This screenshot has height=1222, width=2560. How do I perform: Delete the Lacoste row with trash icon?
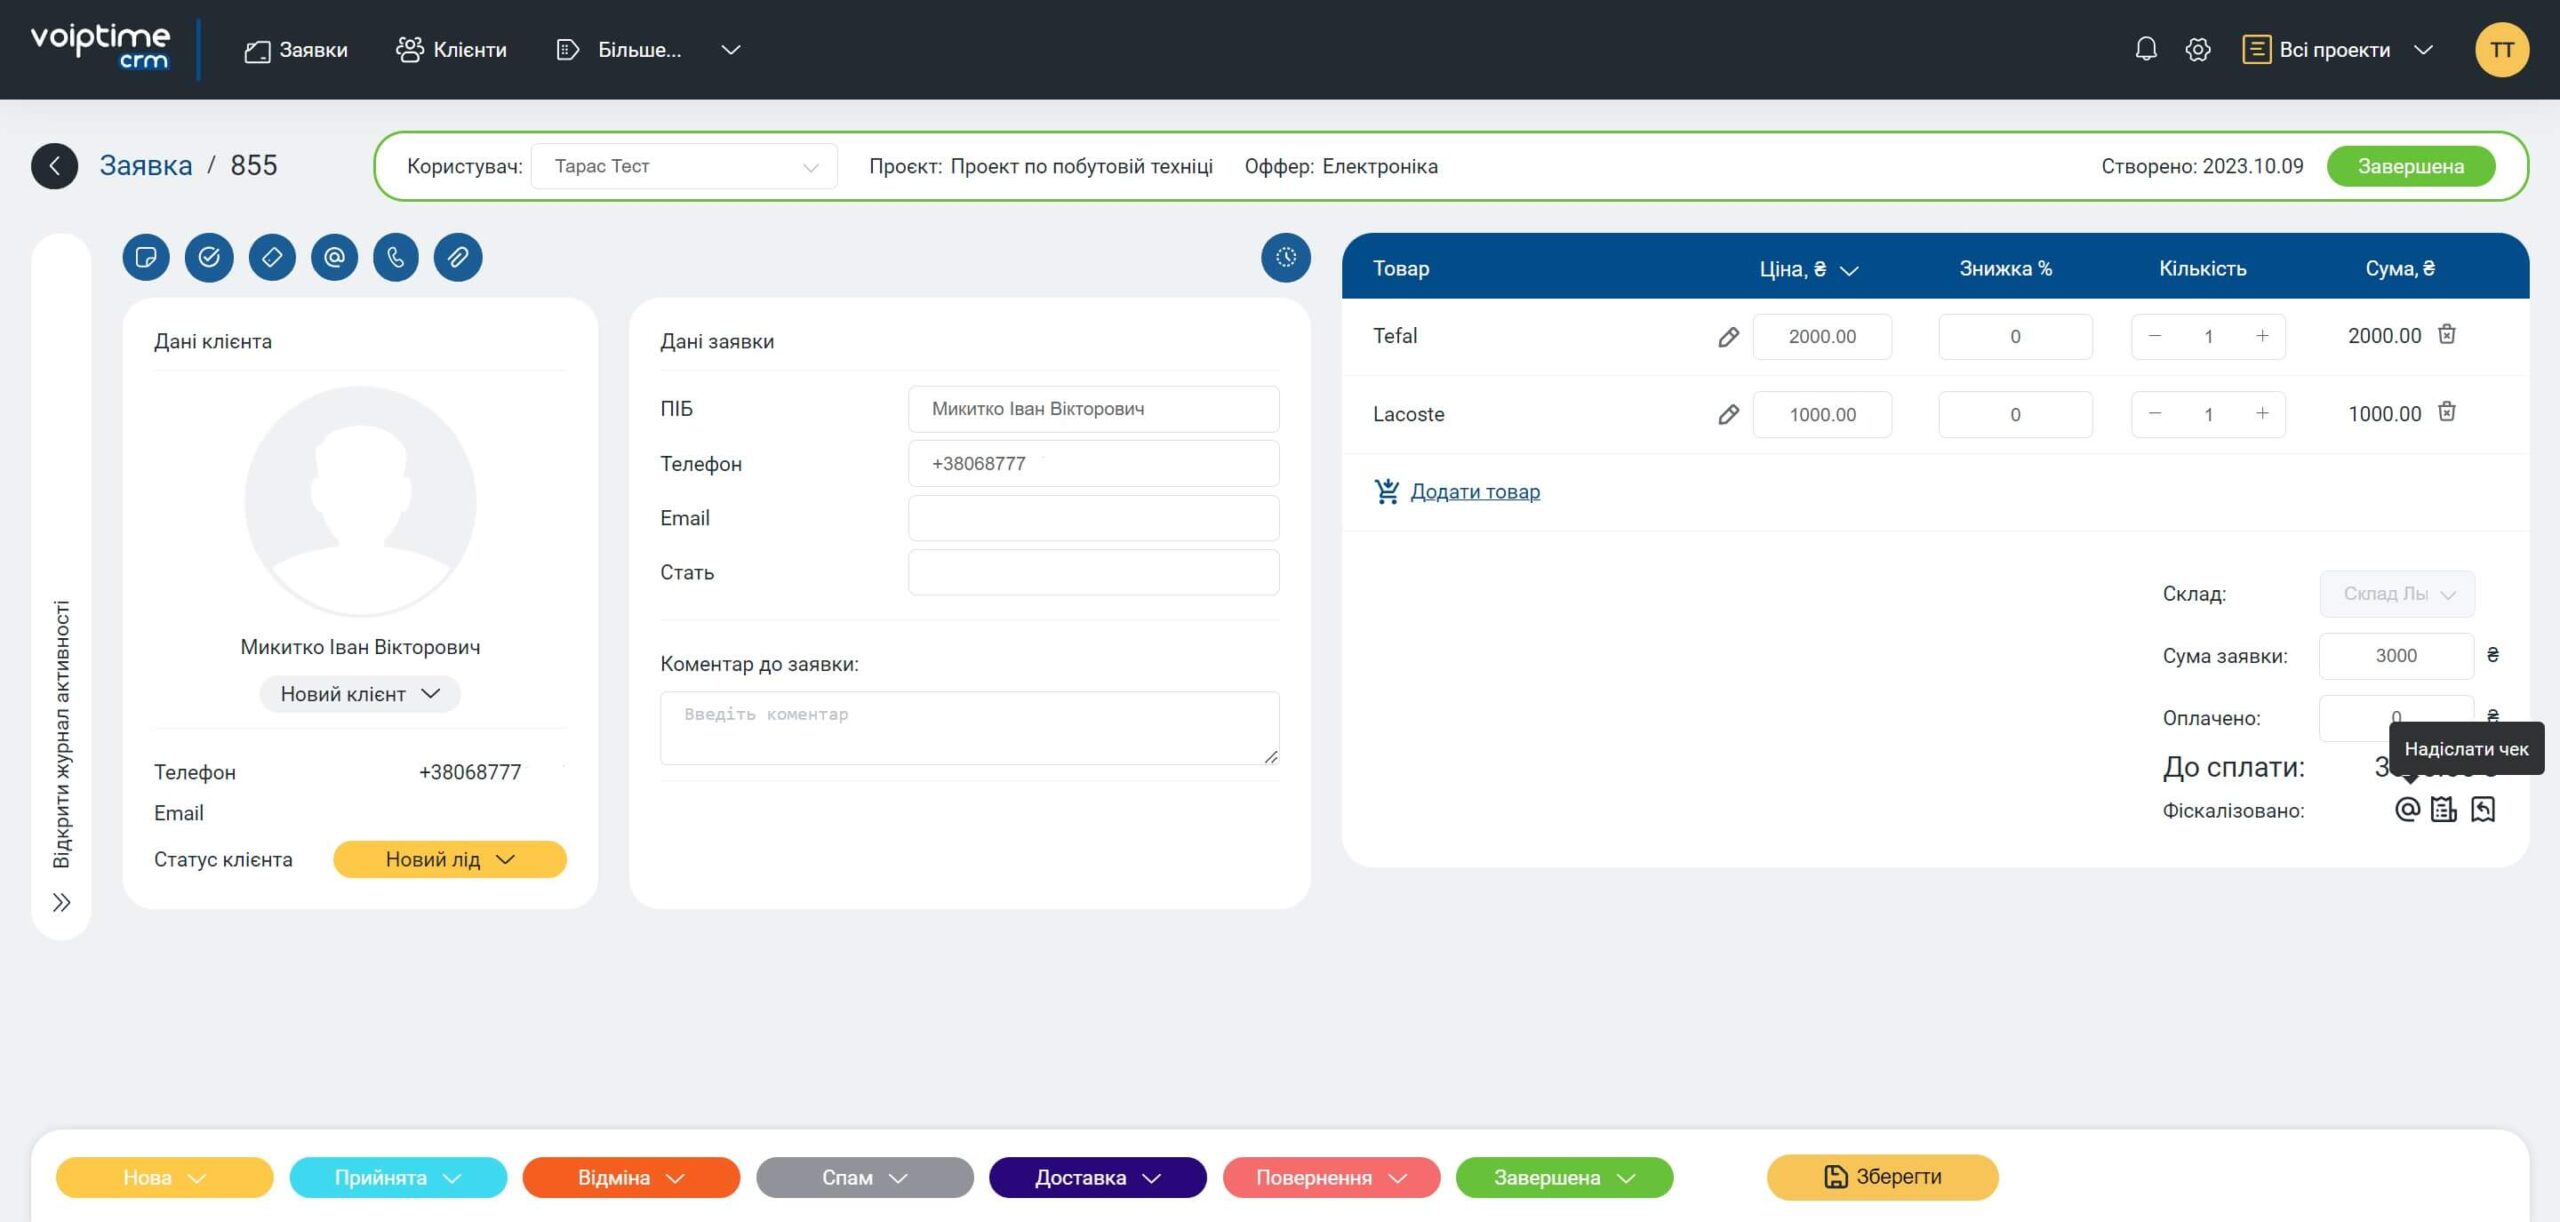tap(2446, 411)
